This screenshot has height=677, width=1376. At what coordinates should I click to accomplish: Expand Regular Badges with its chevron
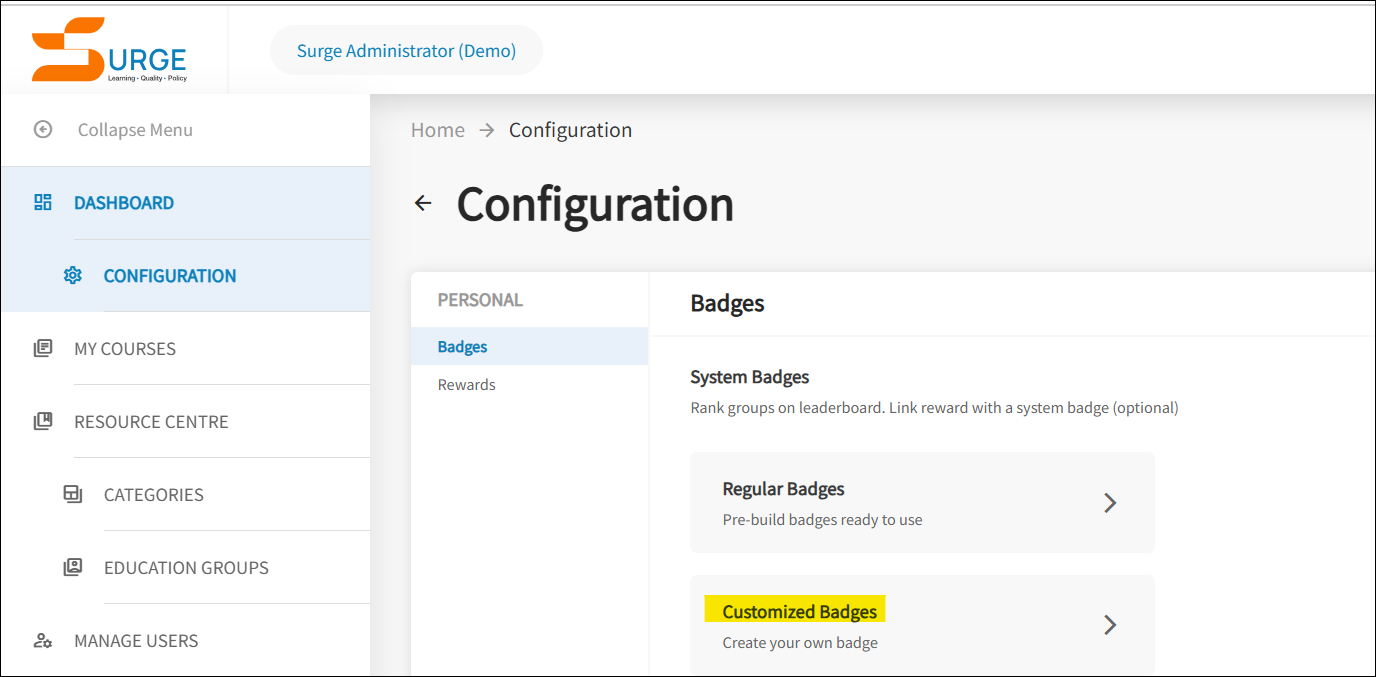1110,502
